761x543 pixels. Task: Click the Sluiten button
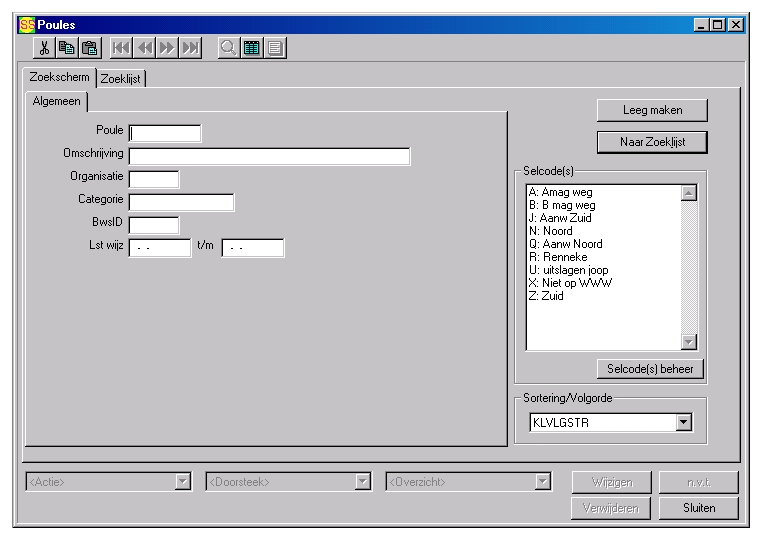point(698,508)
